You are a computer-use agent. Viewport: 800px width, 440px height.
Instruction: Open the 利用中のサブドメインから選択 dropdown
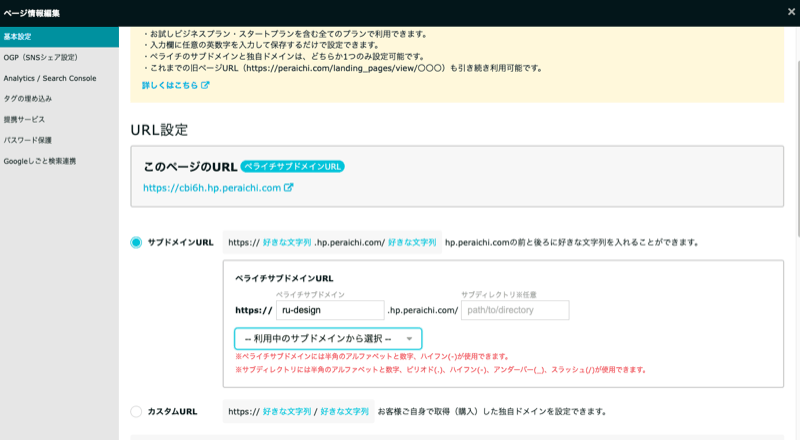[328, 338]
